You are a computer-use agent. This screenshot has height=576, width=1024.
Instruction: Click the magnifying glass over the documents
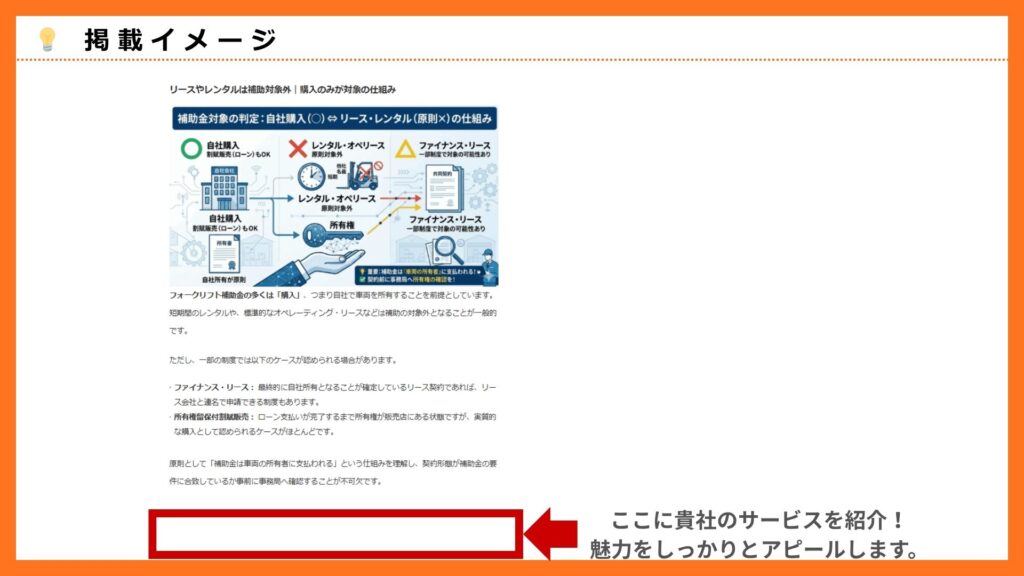[444, 246]
